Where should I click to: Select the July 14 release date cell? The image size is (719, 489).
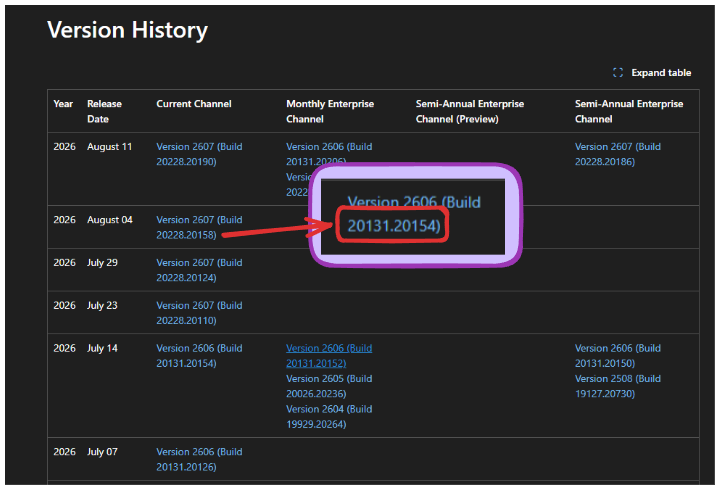[x=102, y=348]
